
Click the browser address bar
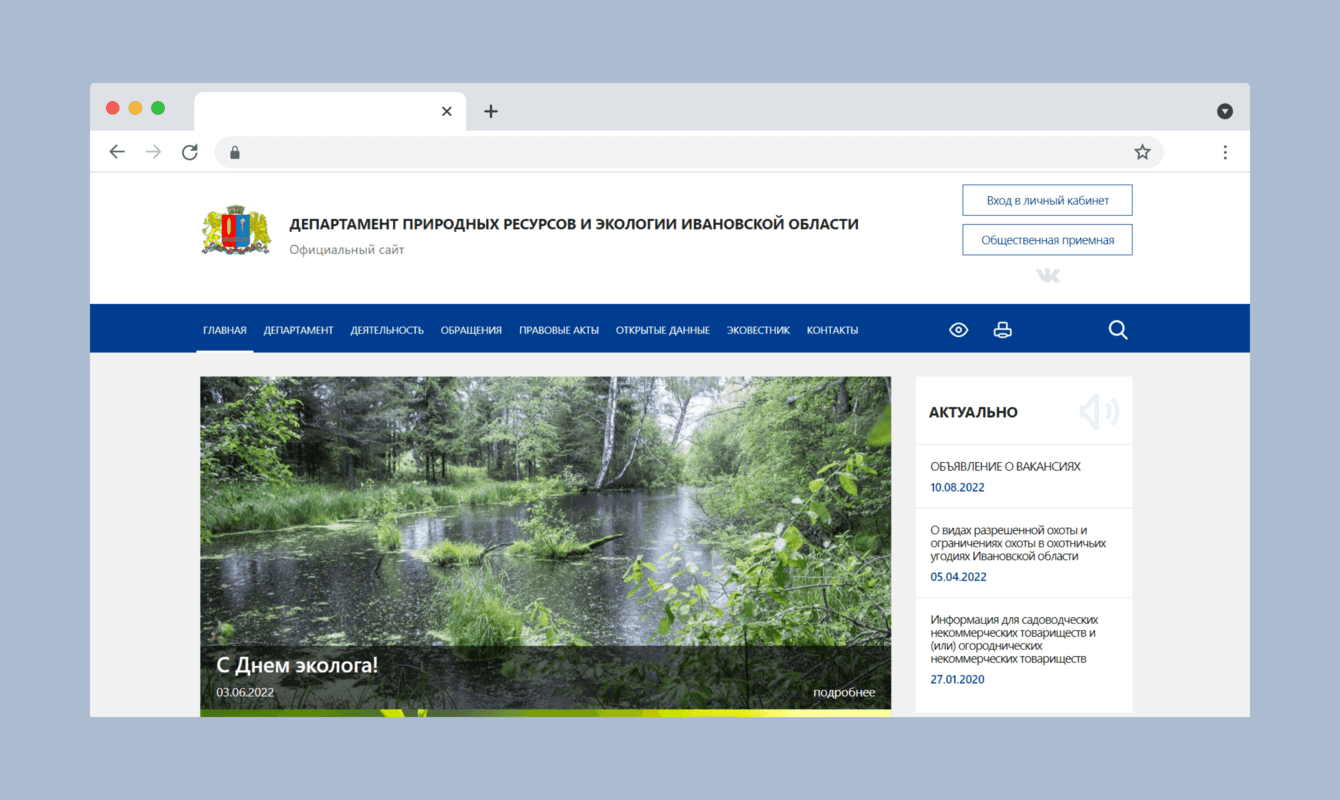tap(689, 152)
